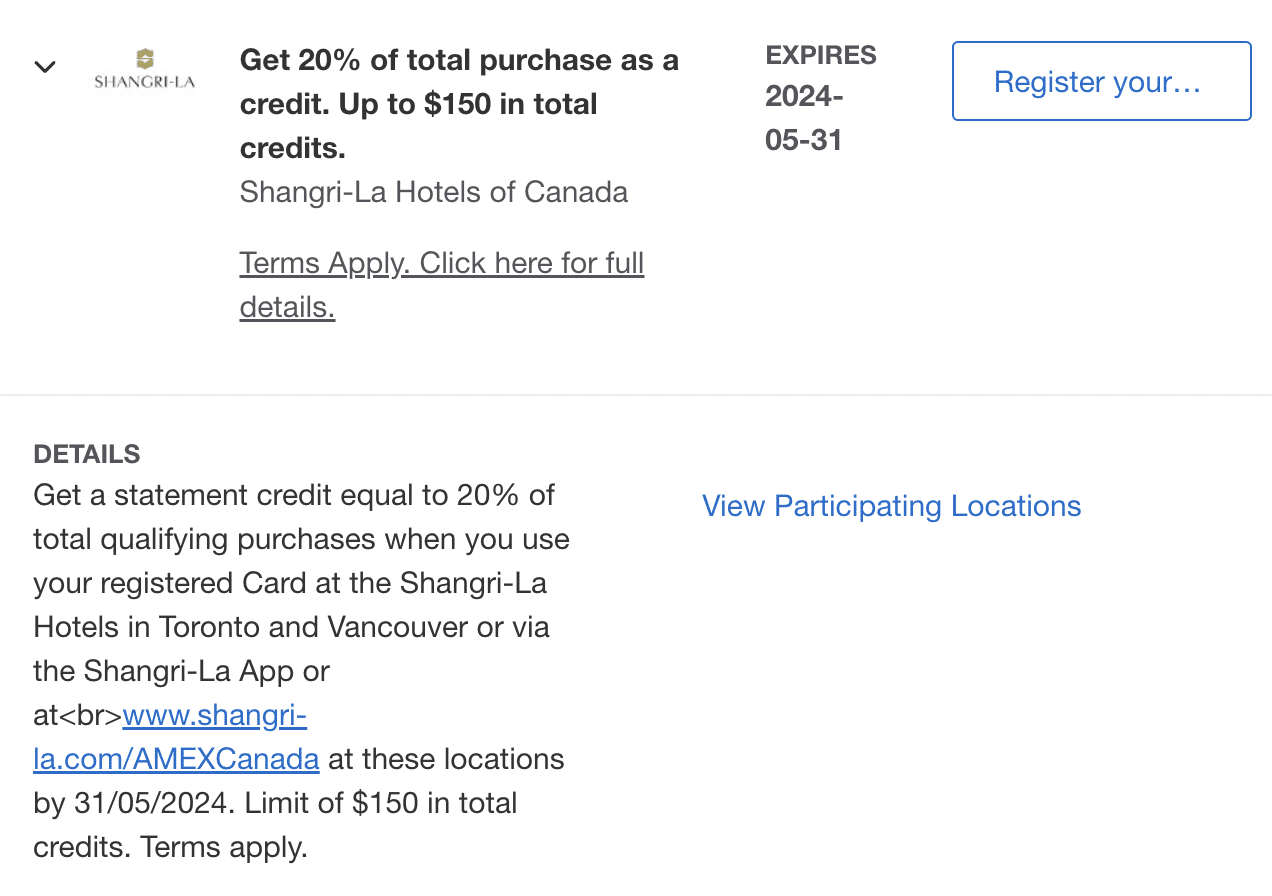Image resolution: width=1272 pixels, height=896 pixels.
Task: Click the 2024-05-31 expiry date
Action: tap(804, 118)
